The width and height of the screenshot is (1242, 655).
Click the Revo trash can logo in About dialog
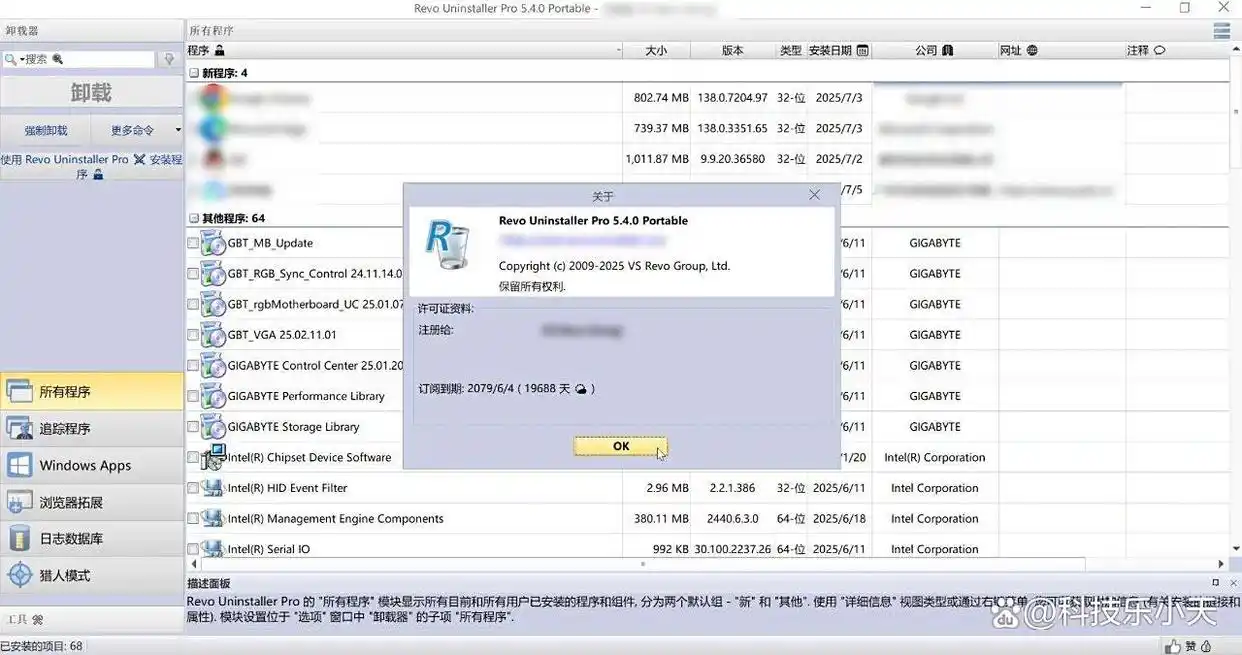point(448,244)
